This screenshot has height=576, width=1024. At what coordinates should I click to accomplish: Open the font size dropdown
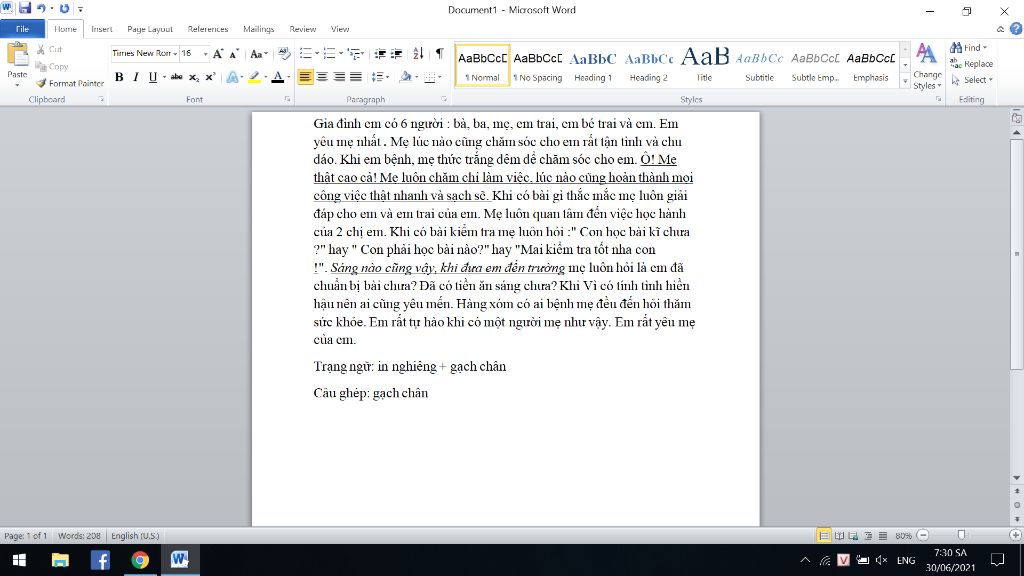[x=205, y=54]
